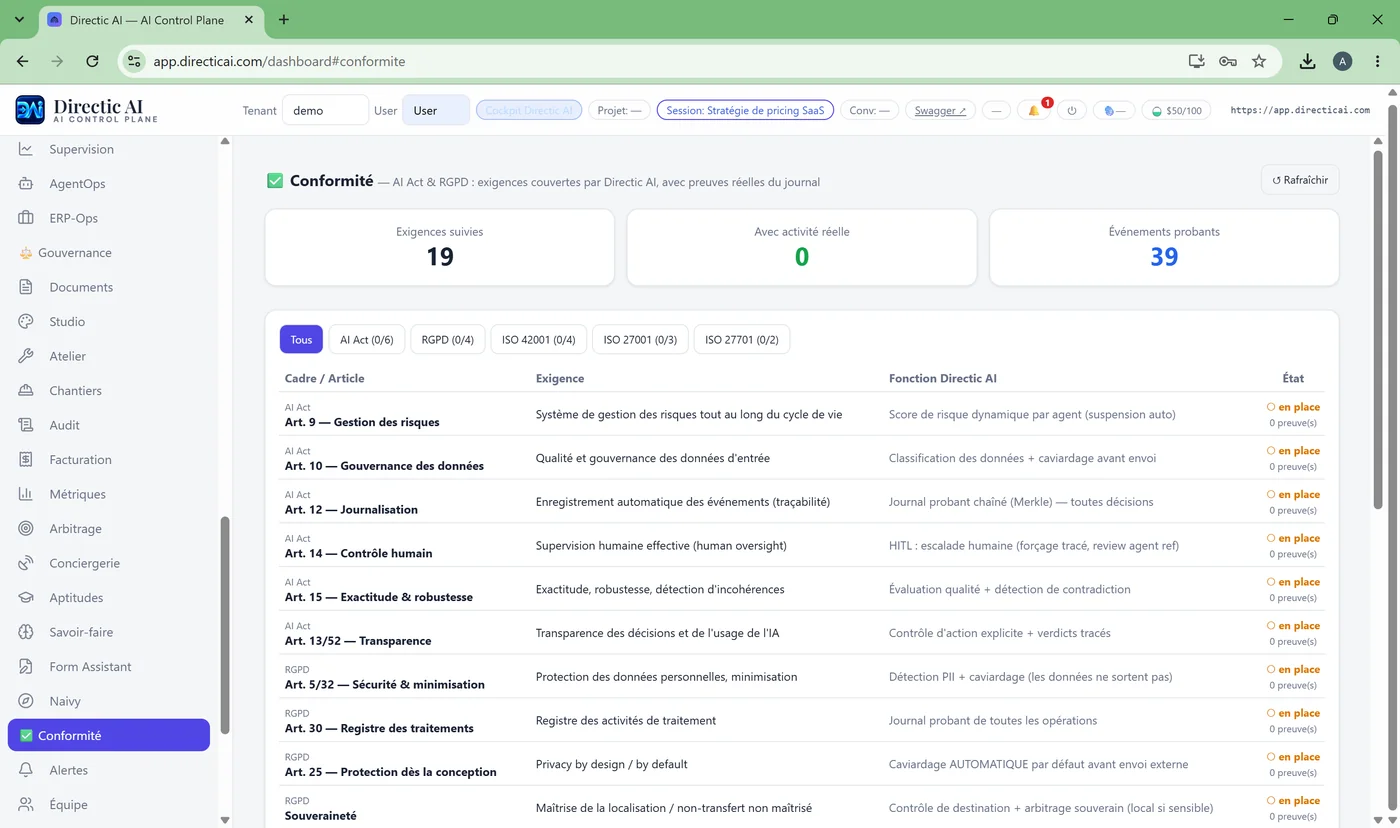Go to ERP-Ops section
This screenshot has width=1400, height=828.
click(x=73, y=218)
